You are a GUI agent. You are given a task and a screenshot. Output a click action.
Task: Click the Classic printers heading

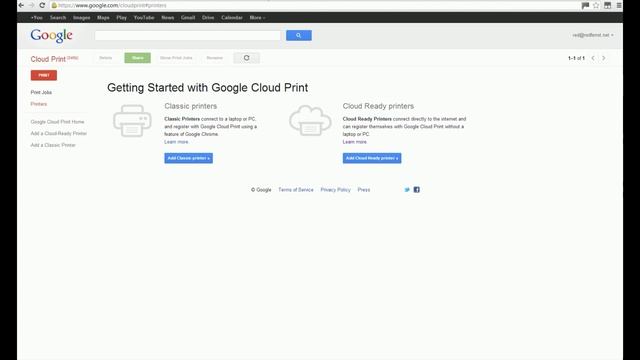[x=191, y=106]
